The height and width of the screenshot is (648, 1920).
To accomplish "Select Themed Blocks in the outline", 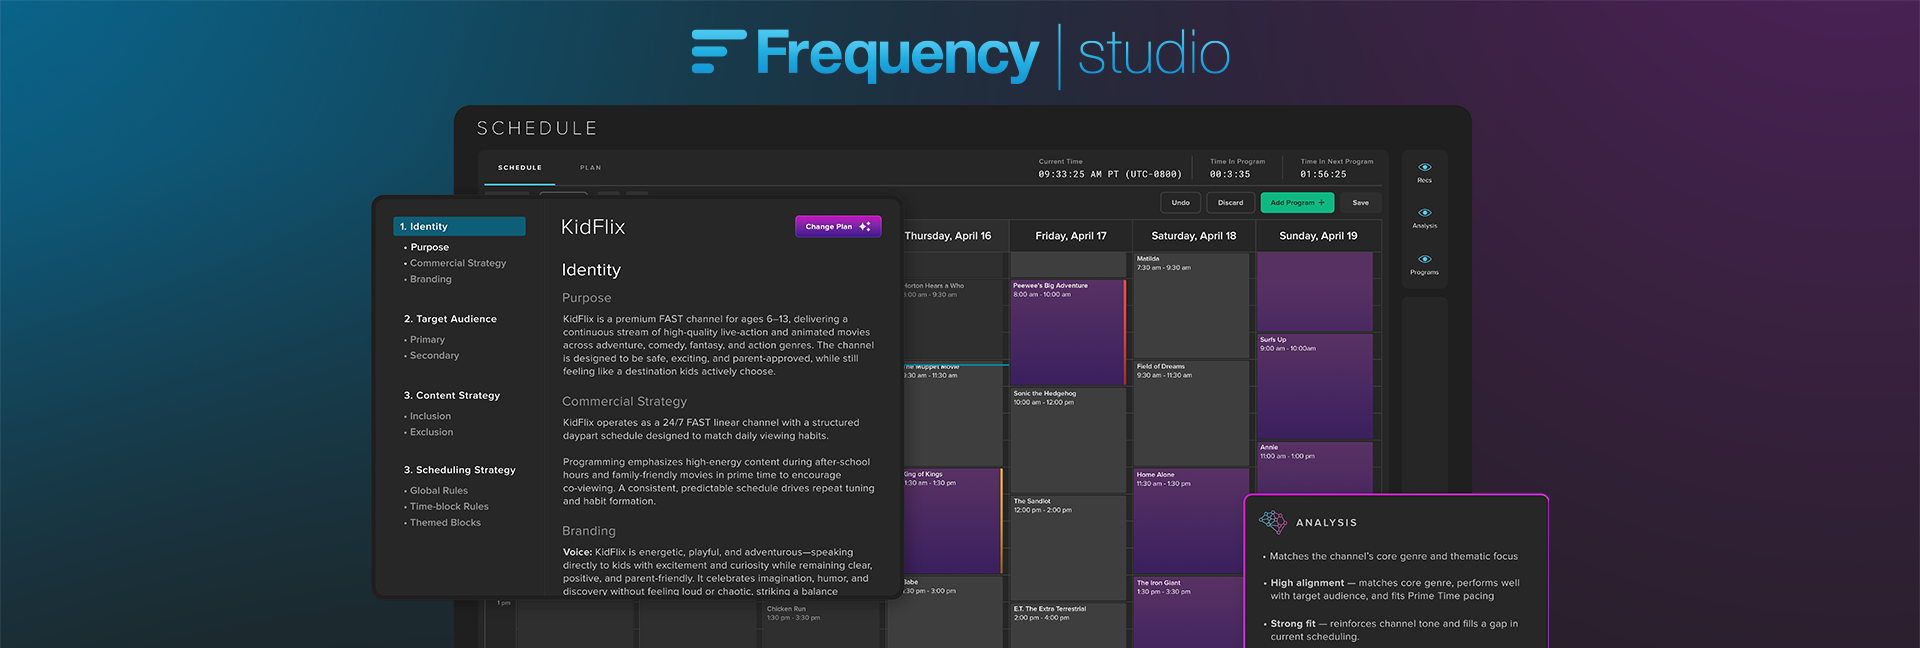I will pyautogui.click(x=445, y=523).
